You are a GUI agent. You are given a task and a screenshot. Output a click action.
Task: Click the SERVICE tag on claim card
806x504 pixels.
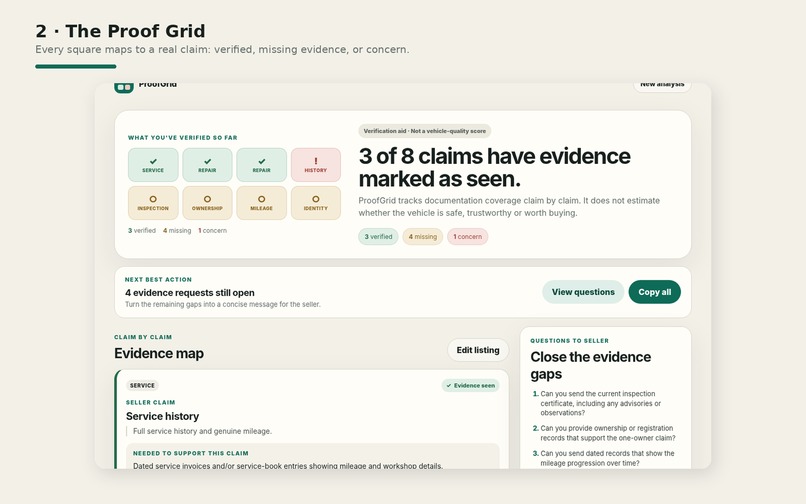tap(142, 386)
